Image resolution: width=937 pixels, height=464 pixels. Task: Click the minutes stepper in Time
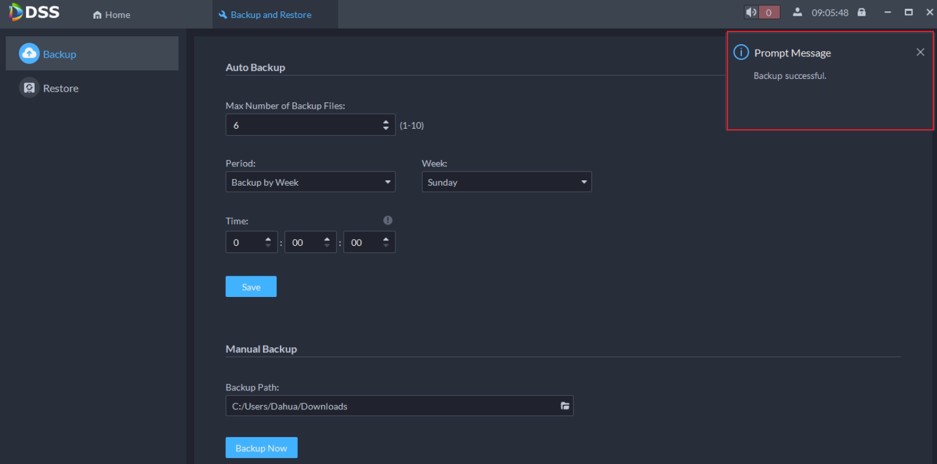point(327,242)
